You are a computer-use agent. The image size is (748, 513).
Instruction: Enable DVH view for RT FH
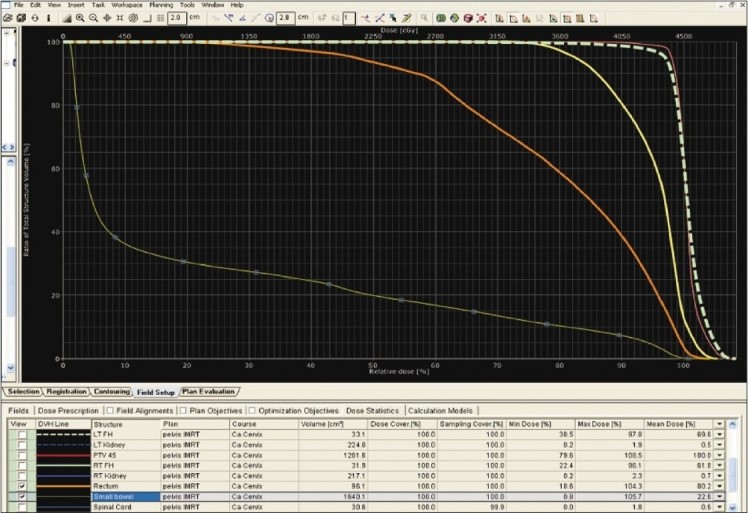(x=22, y=466)
